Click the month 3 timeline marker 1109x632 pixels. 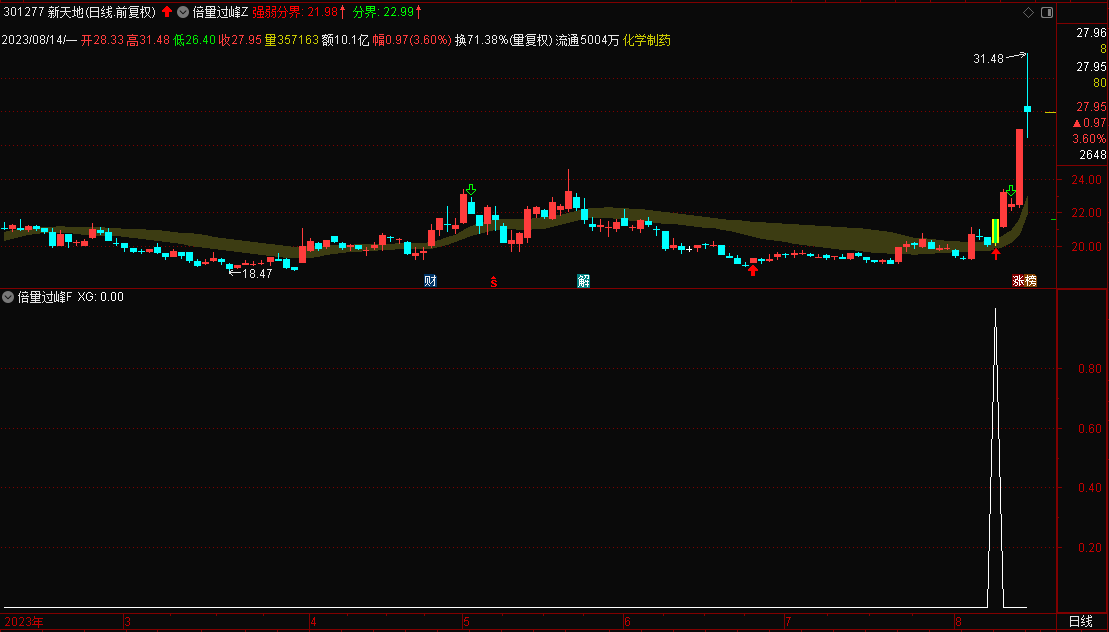point(128,622)
